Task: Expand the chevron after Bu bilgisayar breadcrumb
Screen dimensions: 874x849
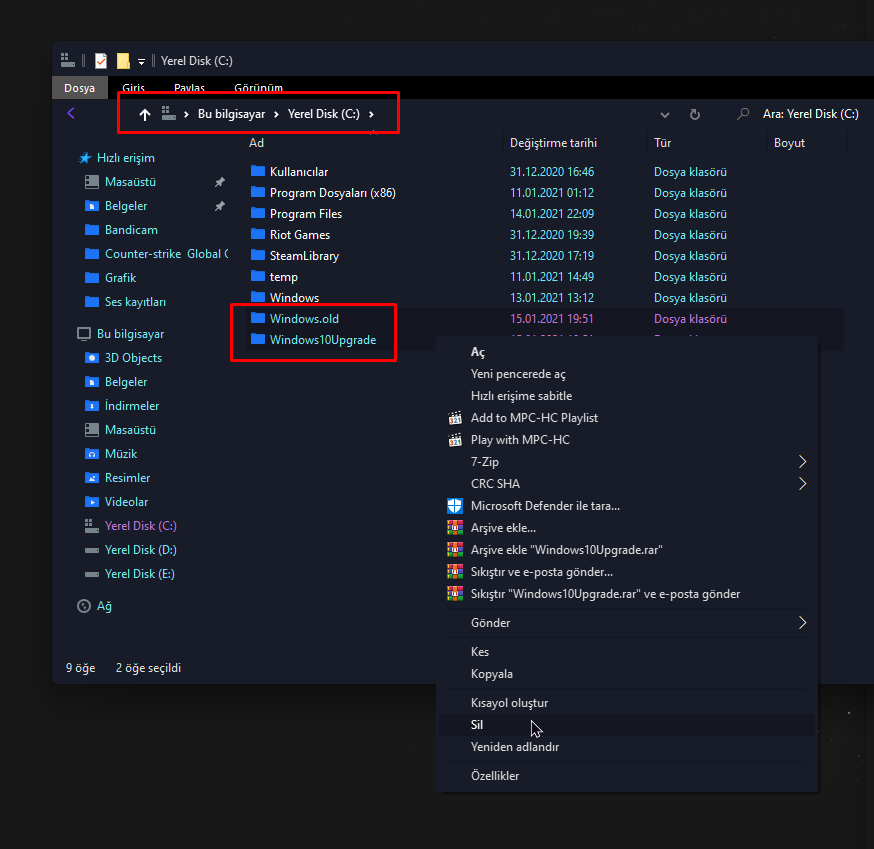Action: tap(276, 114)
